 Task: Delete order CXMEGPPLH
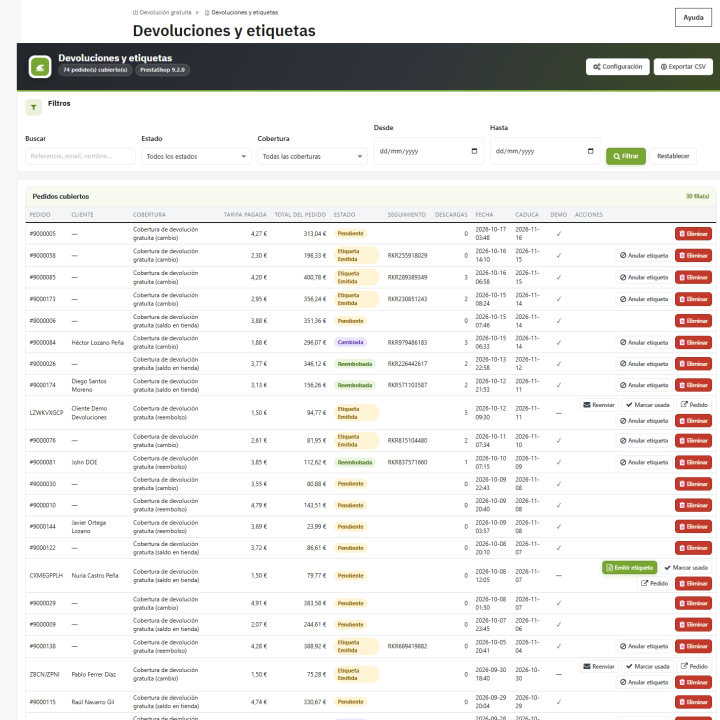coord(693,584)
